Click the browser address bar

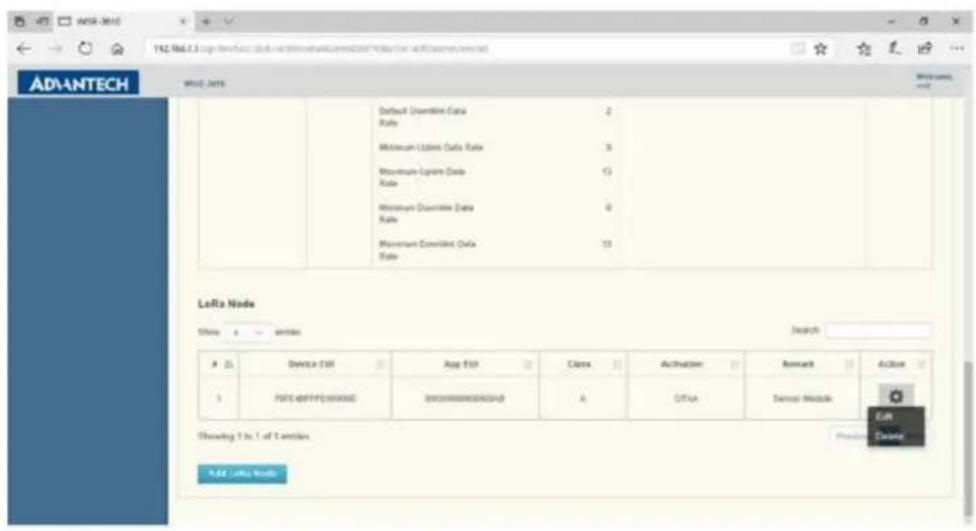click(x=467, y=49)
